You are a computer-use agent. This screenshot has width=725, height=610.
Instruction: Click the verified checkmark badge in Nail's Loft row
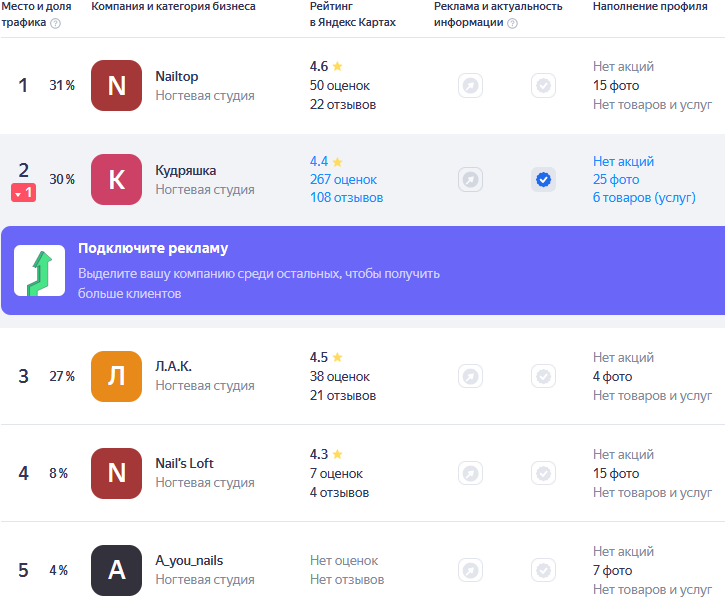click(543, 474)
